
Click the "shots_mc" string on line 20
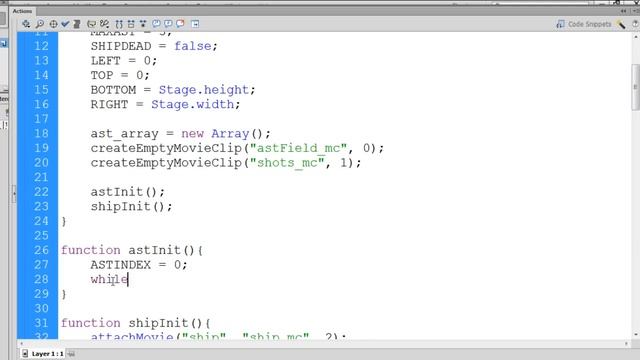point(287,163)
